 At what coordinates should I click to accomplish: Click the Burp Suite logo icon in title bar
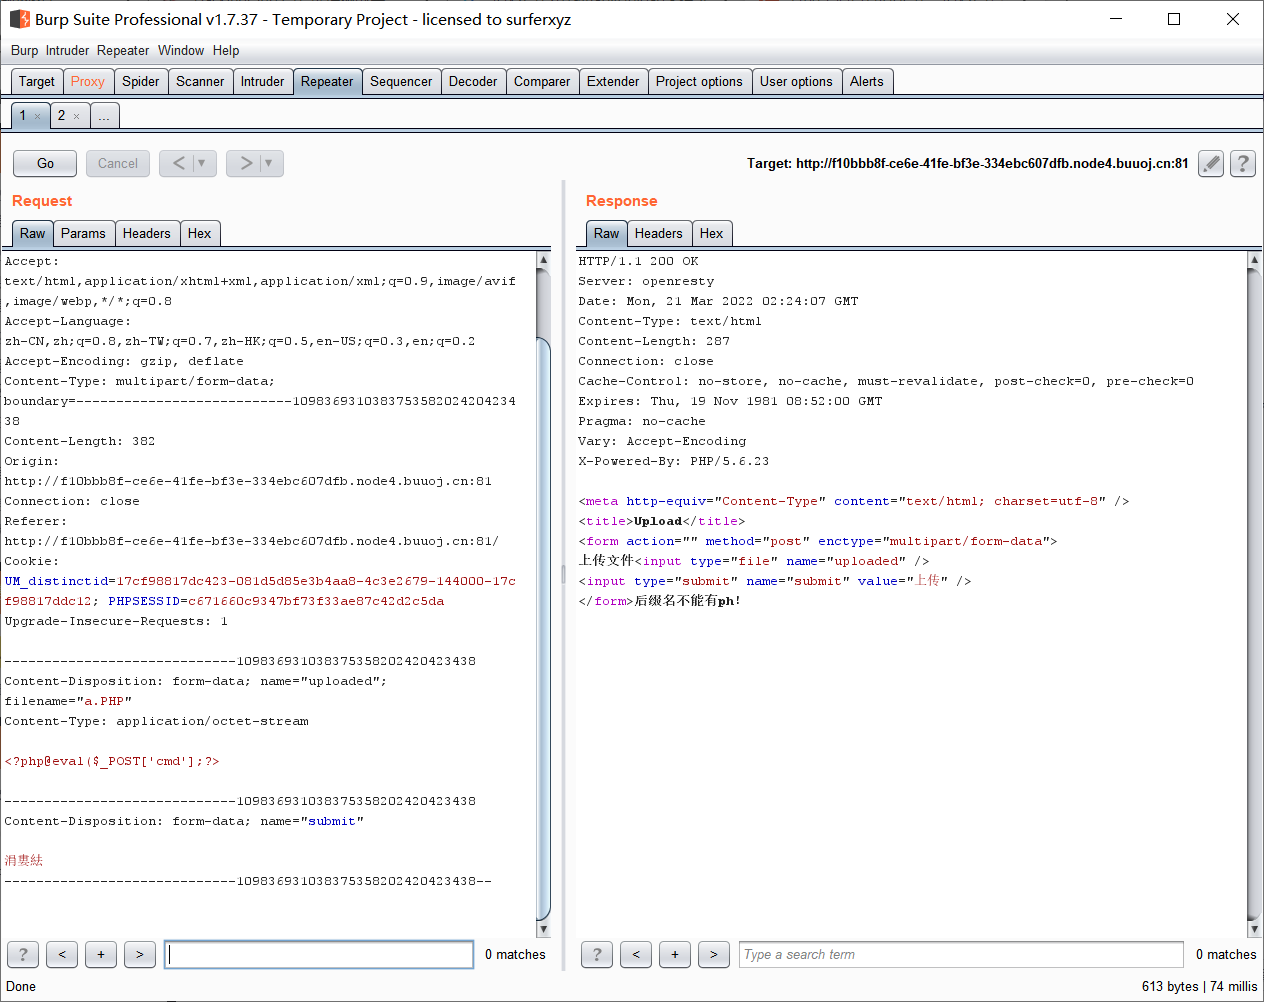point(19,19)
